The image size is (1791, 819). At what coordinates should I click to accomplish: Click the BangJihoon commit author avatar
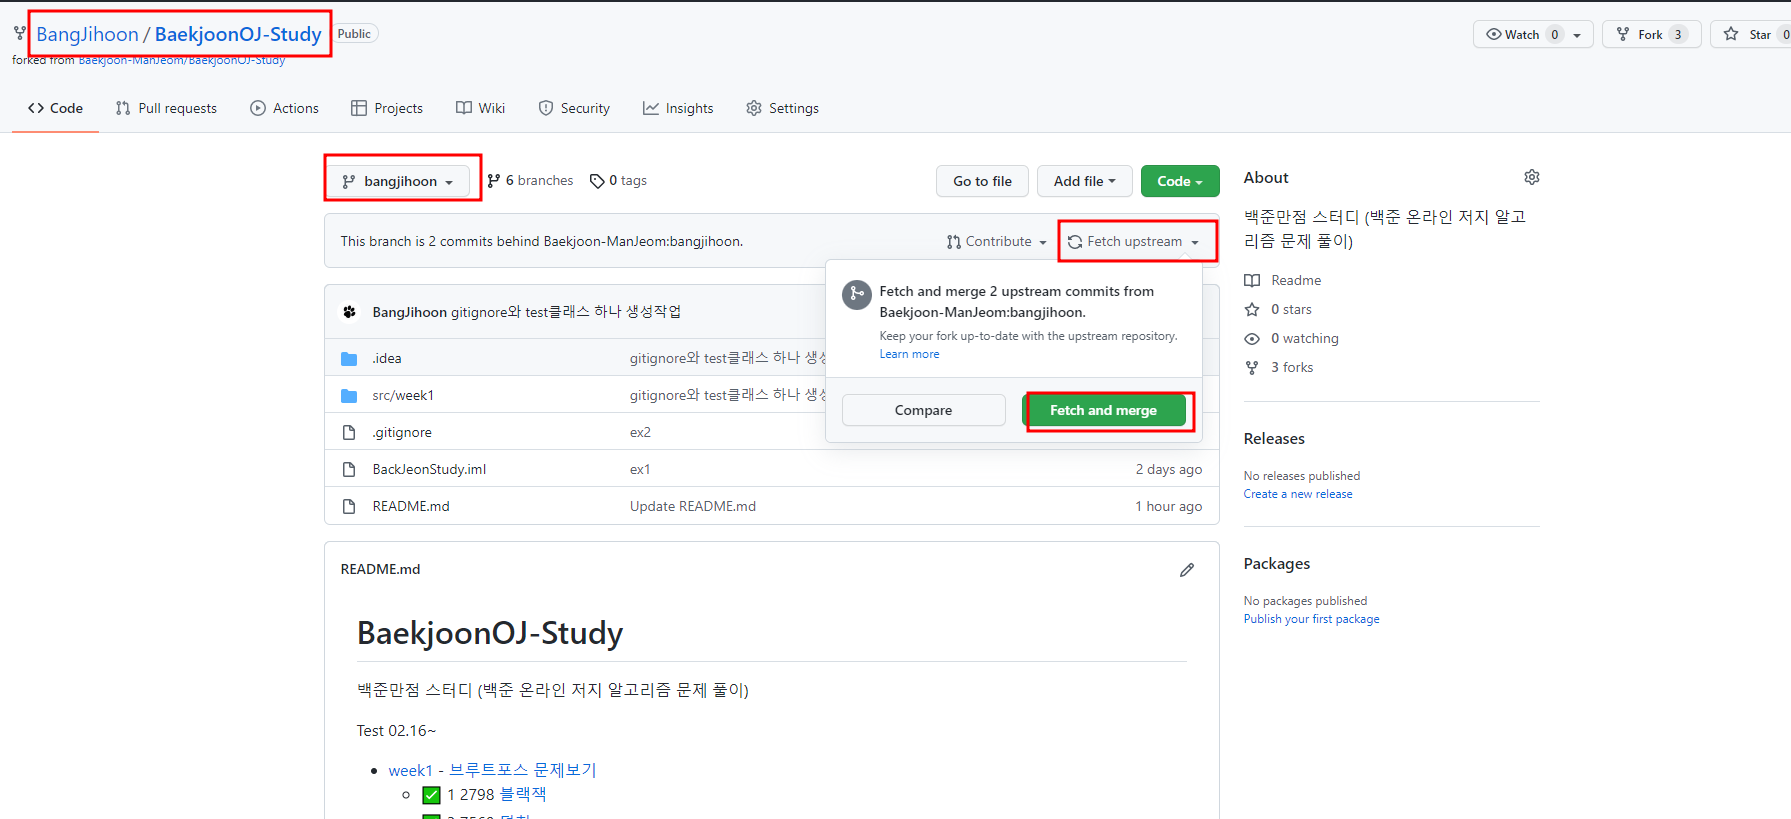coord(349,312)
